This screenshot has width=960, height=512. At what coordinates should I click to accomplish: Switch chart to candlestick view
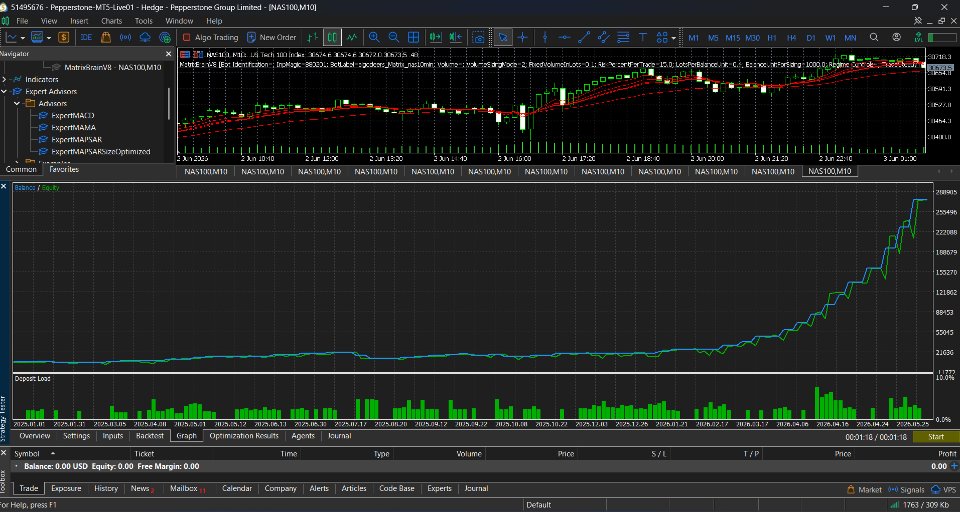[x=332, y=37]
